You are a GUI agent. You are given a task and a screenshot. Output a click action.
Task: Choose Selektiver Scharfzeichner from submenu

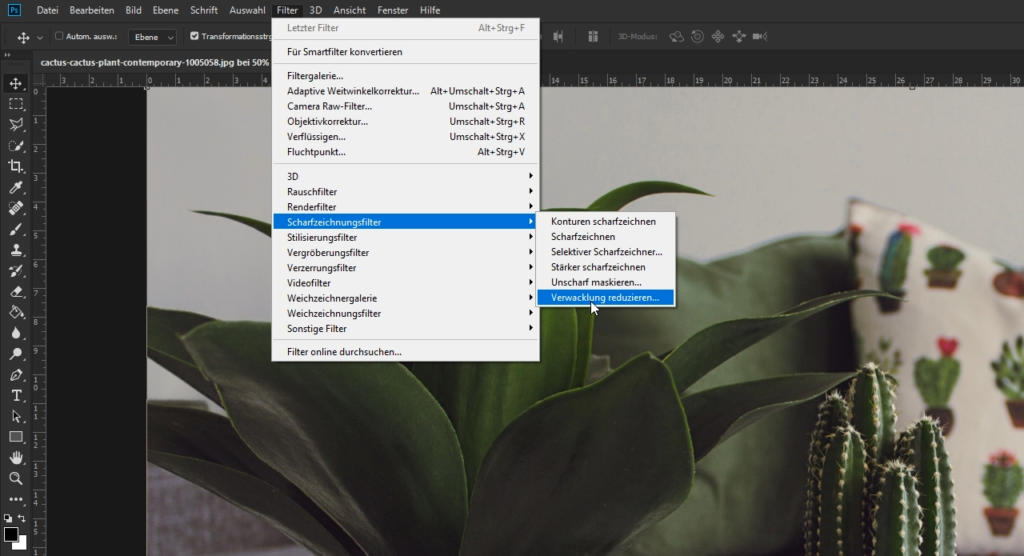[605, 252]
